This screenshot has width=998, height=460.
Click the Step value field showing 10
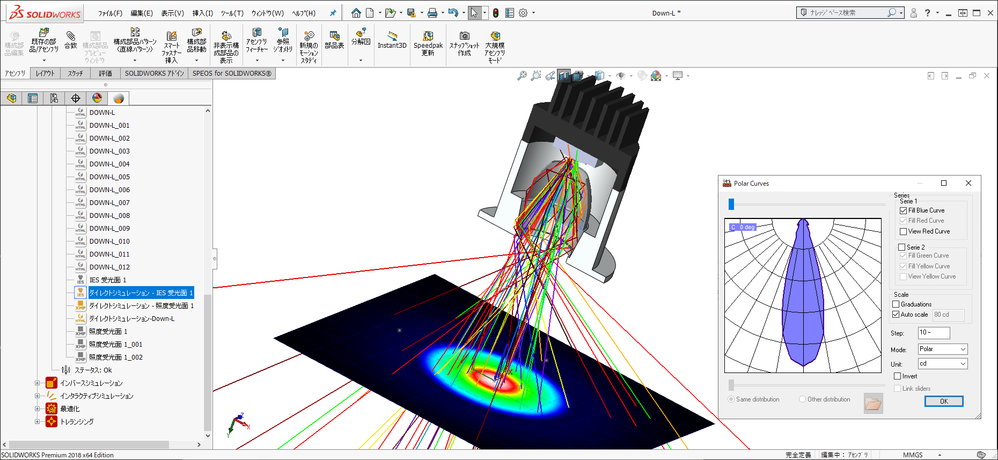(x=933, y=333)
